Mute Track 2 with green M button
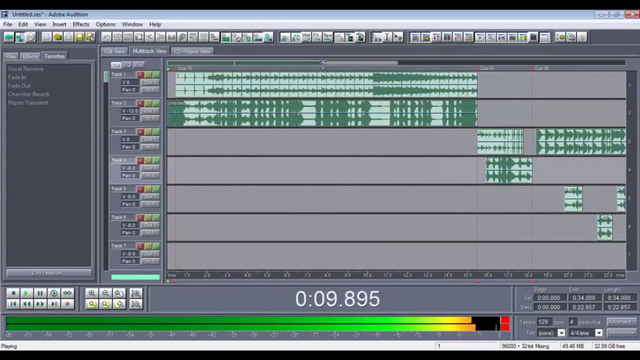640x360 pixels. pyautogui.click(x=156, y=103)
